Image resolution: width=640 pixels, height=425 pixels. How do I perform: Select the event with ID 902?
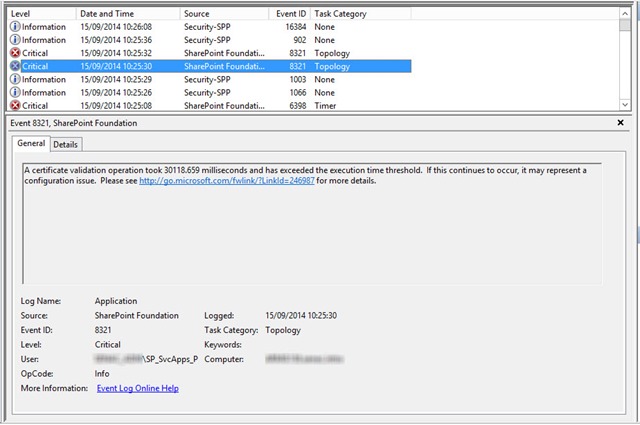pyautogui.click(x=210, y=40)
